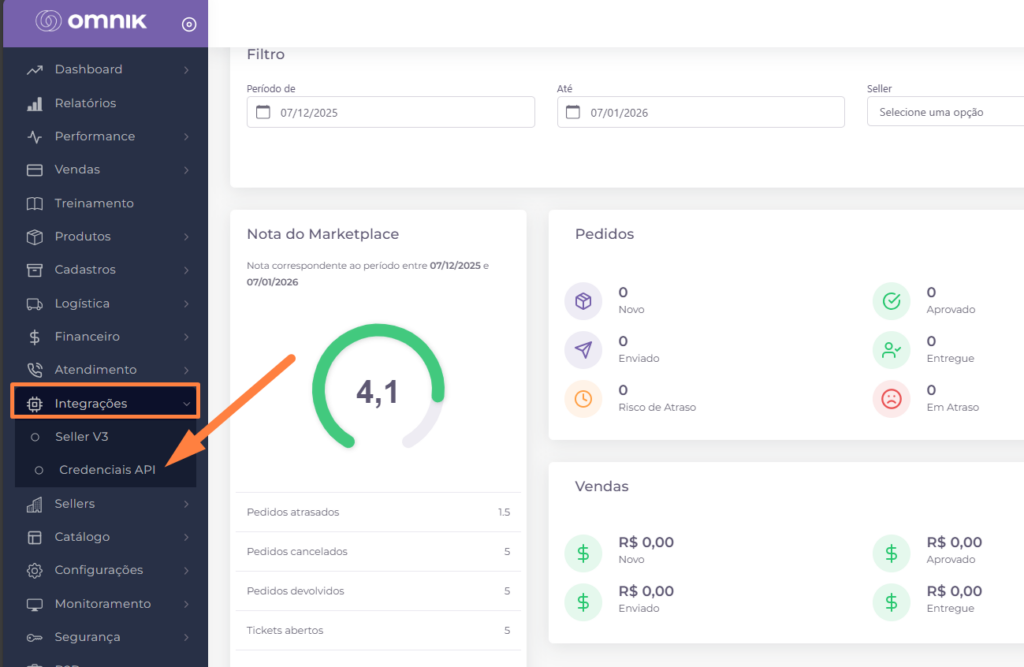Image resolution: width=1024 pixels, height=667 pixels.
Task: Go to the Monitoramento menu item
Action: tap(102, 604)
